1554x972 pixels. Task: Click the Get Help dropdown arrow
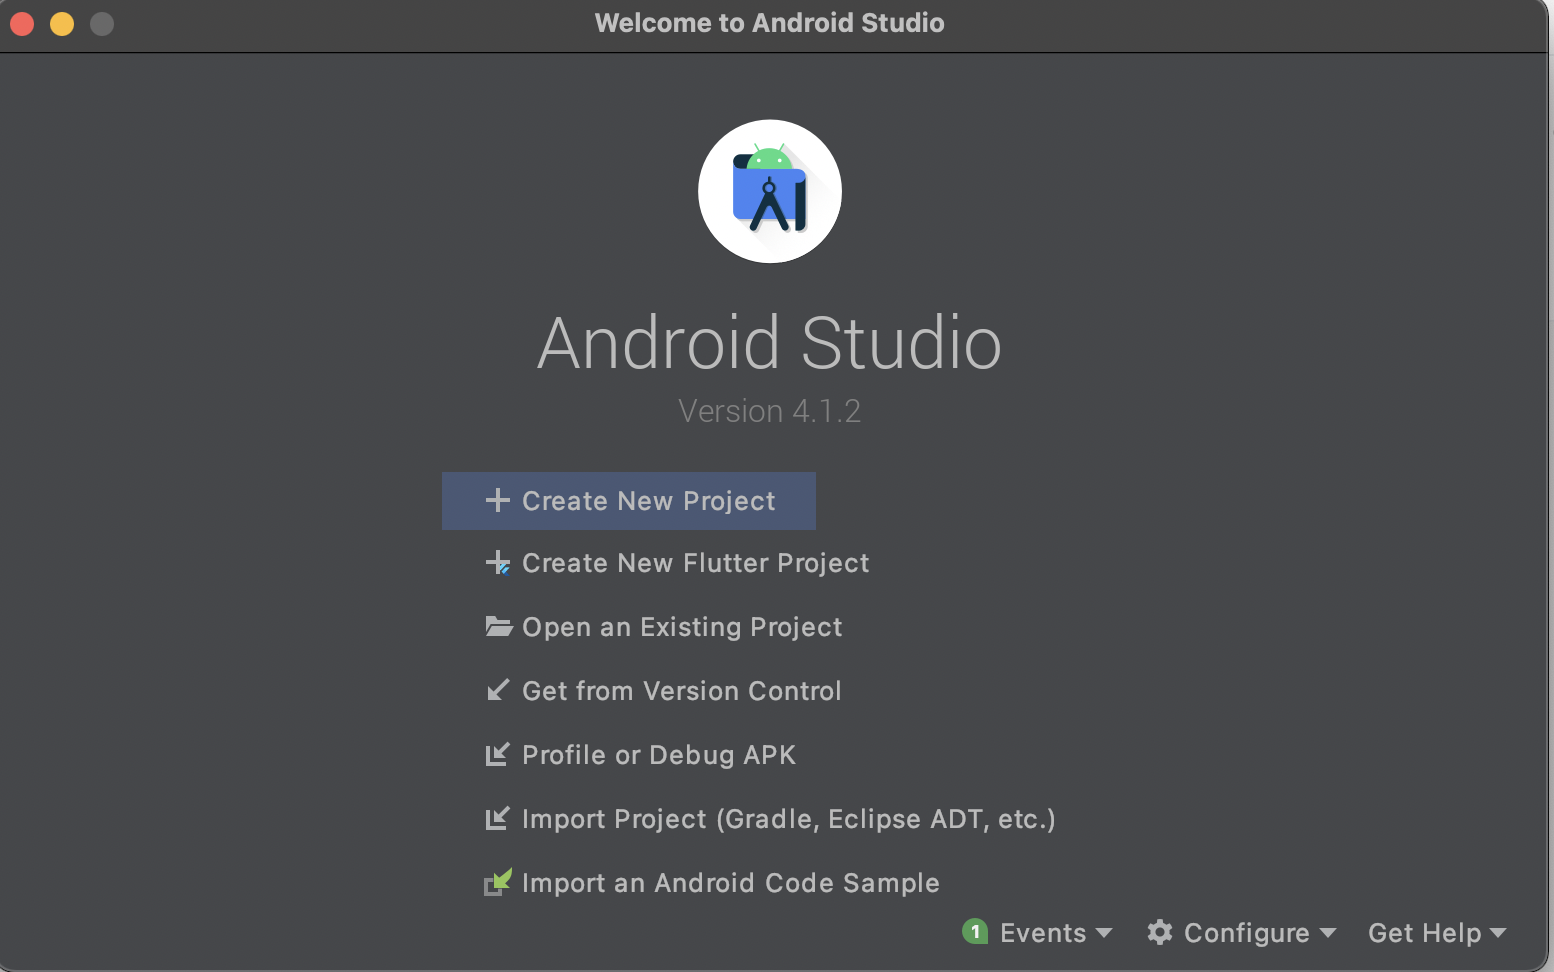pyautogui.click(x=1498, y=933)
